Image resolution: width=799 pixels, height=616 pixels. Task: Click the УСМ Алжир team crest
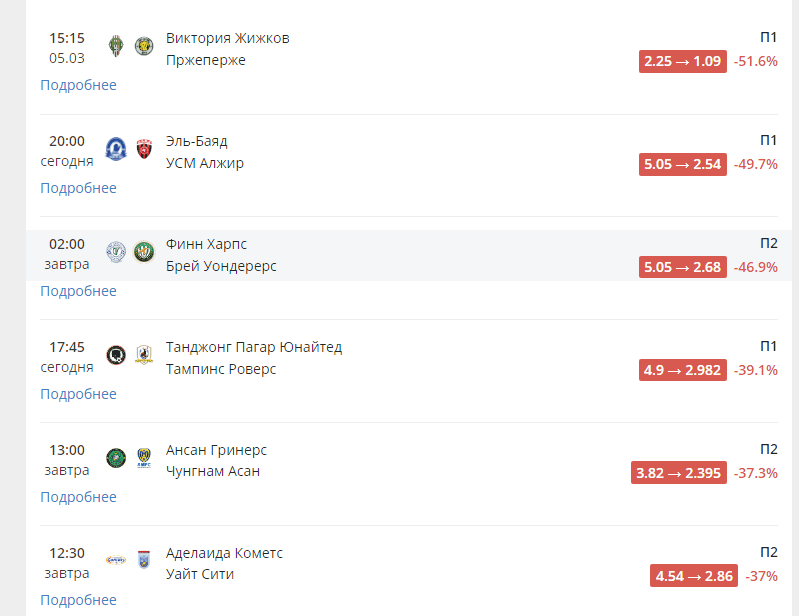144,149
